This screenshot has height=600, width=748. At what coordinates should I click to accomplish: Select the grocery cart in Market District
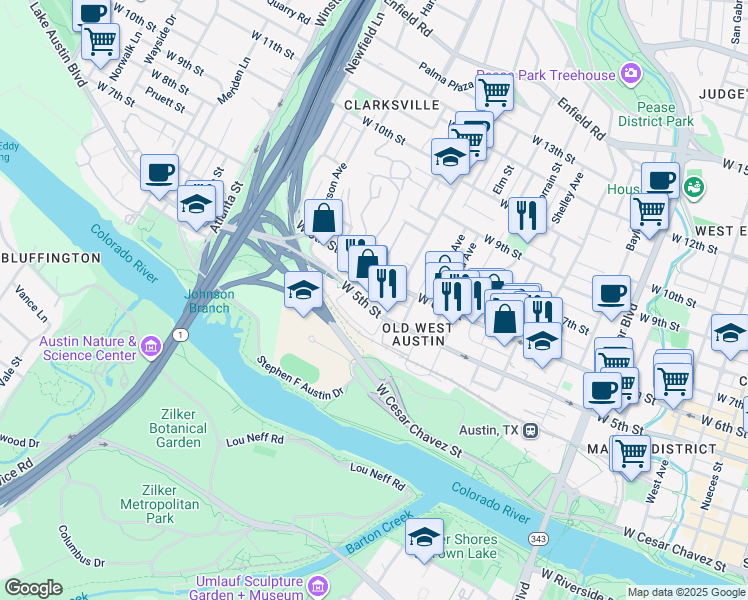631,457
